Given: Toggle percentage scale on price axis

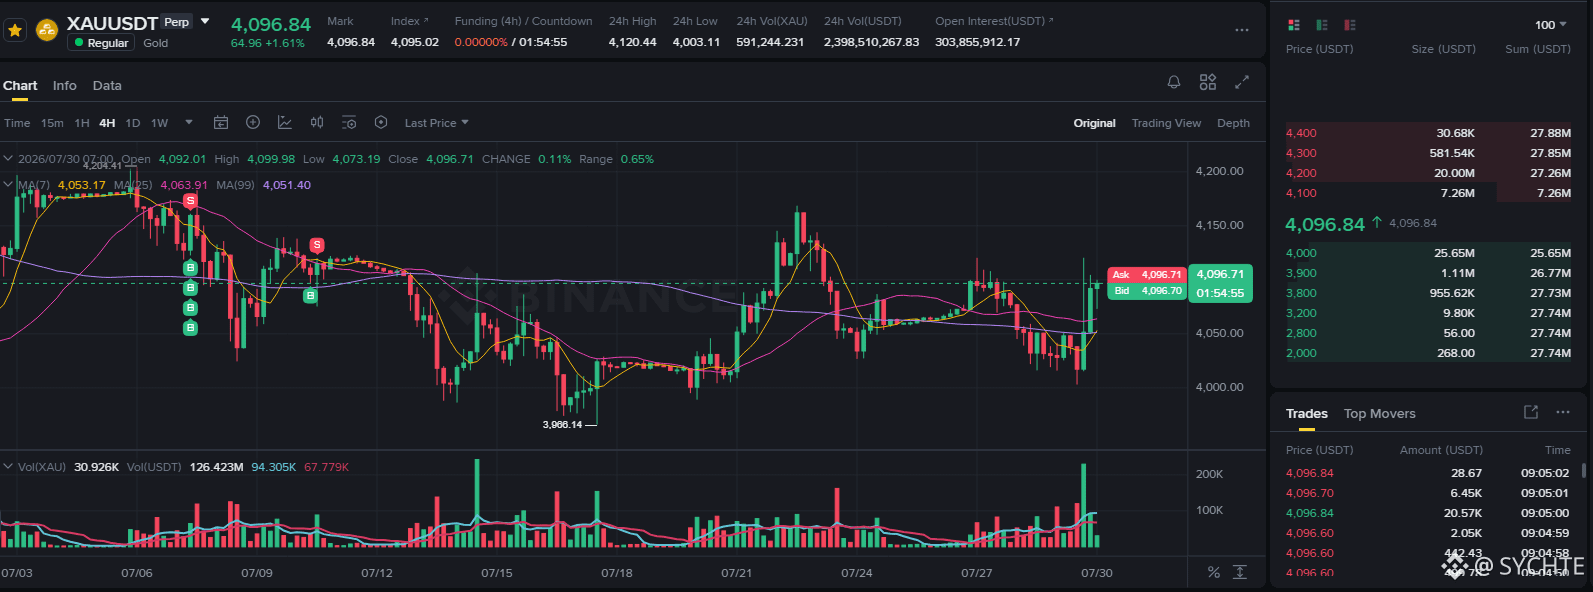Looking at the screenshot, I should click(1213, 572).
